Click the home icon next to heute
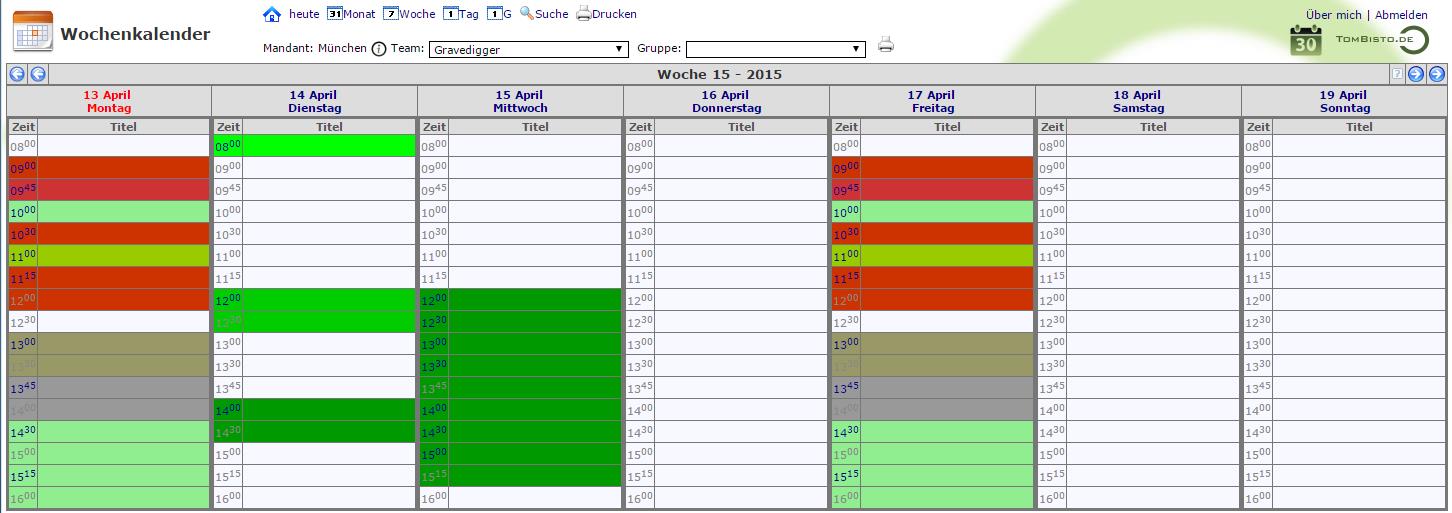Image resolution: width=1452 pixels, height=513 pixels. tap(271, 14)
